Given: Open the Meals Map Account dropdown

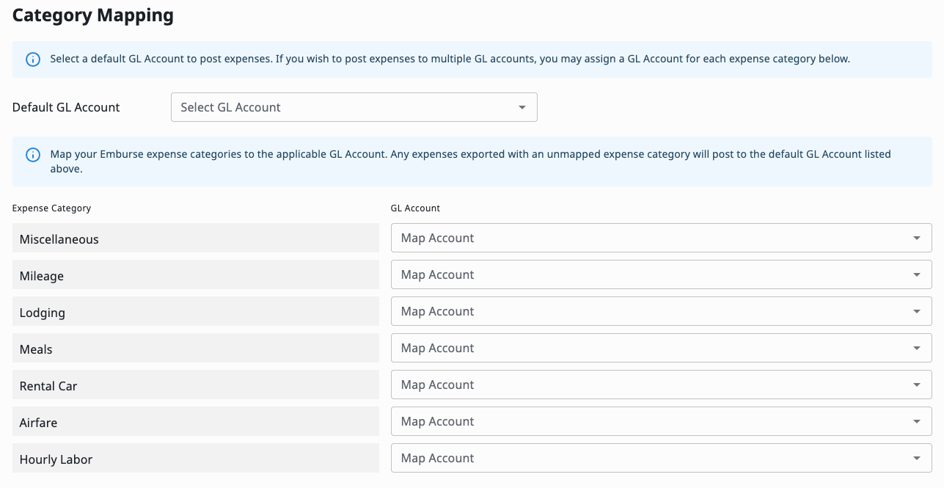Looking at the screenshot, I should click(661, 348).
